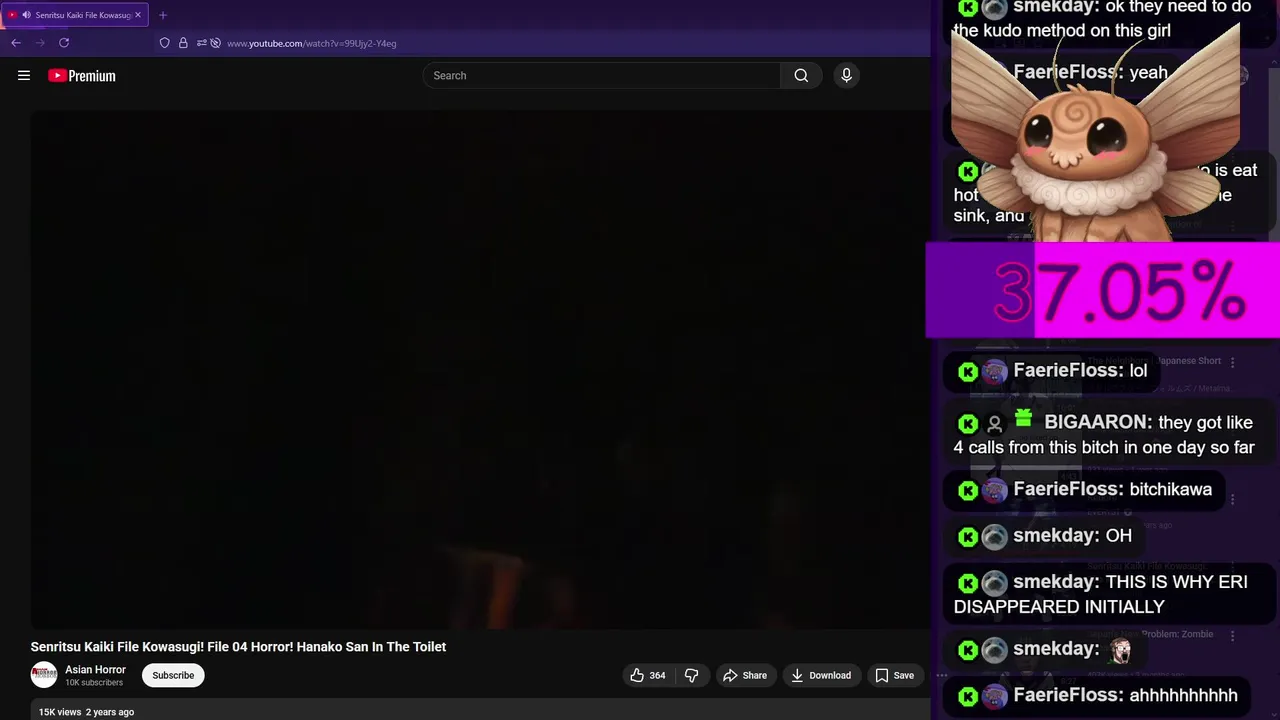Open options for The Neighbors Japanese Short
Image resolution: width=1280 pixels, height=720 pixels.
pos(1232,362)
